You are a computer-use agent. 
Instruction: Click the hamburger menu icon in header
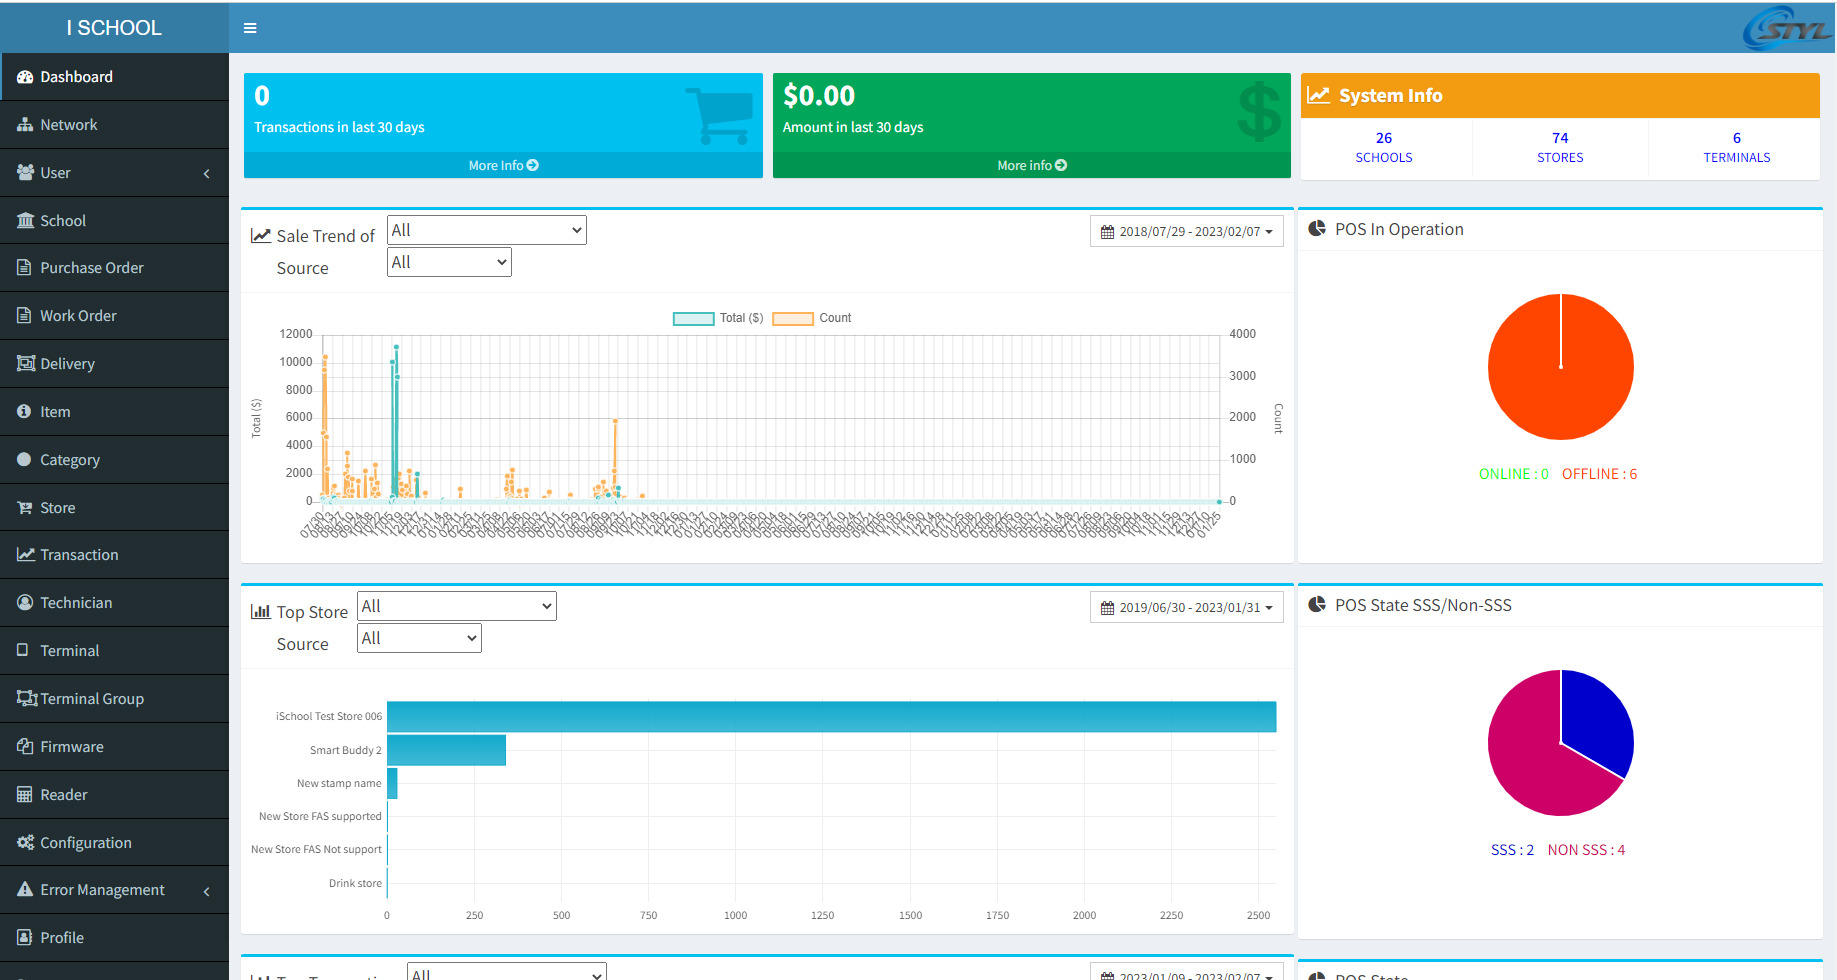pyautogui.click(x=250, y=28)
